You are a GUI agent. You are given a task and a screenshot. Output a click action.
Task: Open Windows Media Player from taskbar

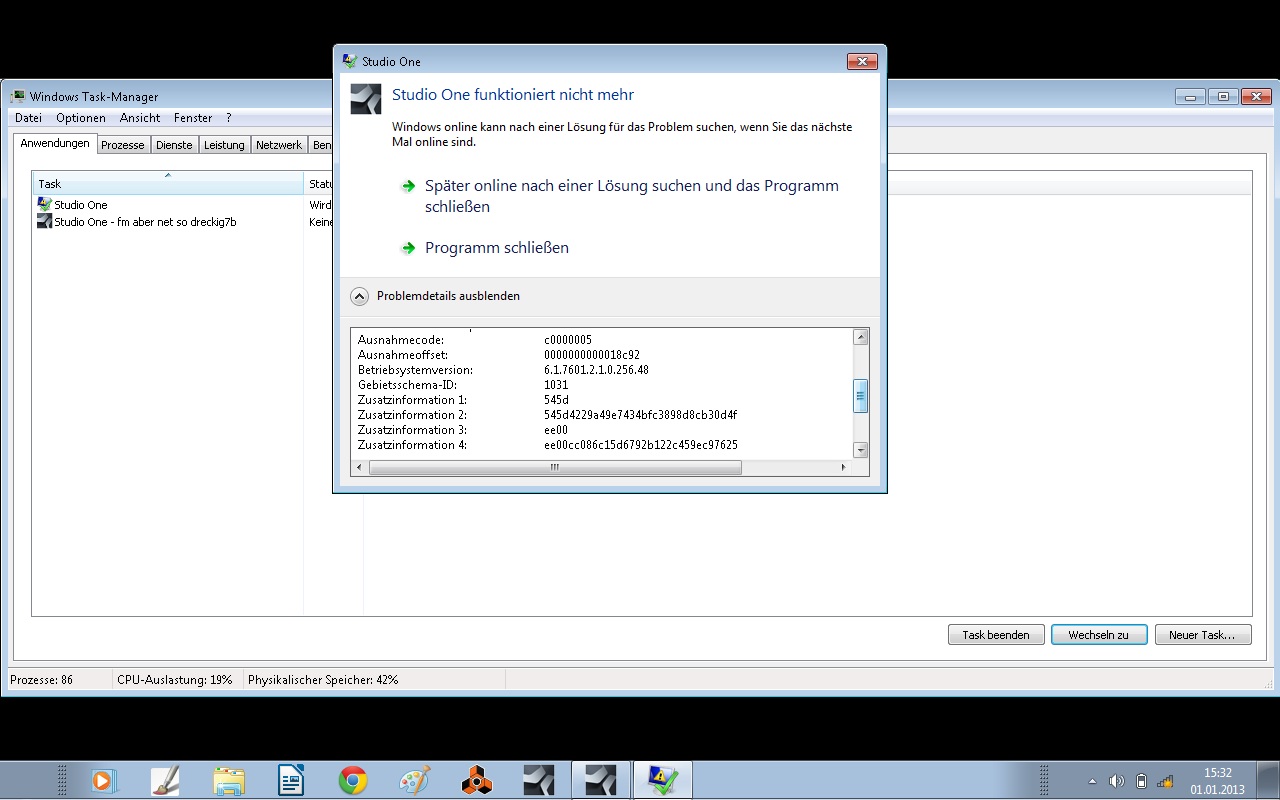click(x=102, y=780)
